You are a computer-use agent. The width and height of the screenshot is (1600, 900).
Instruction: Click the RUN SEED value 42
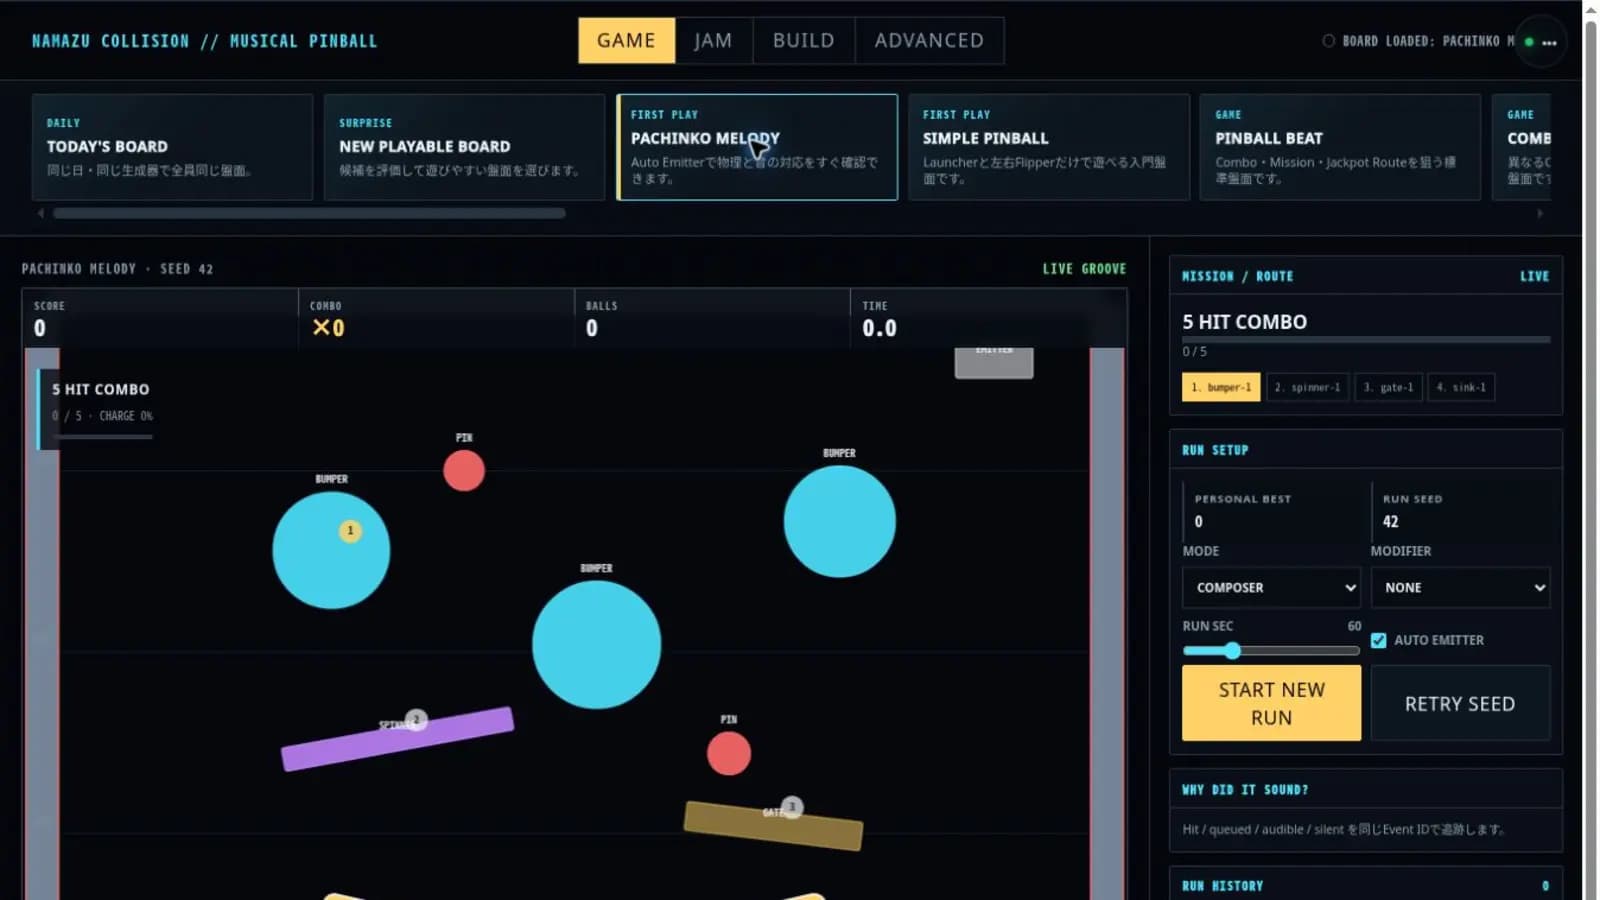pyautogui.click(x=1391, y=521)
